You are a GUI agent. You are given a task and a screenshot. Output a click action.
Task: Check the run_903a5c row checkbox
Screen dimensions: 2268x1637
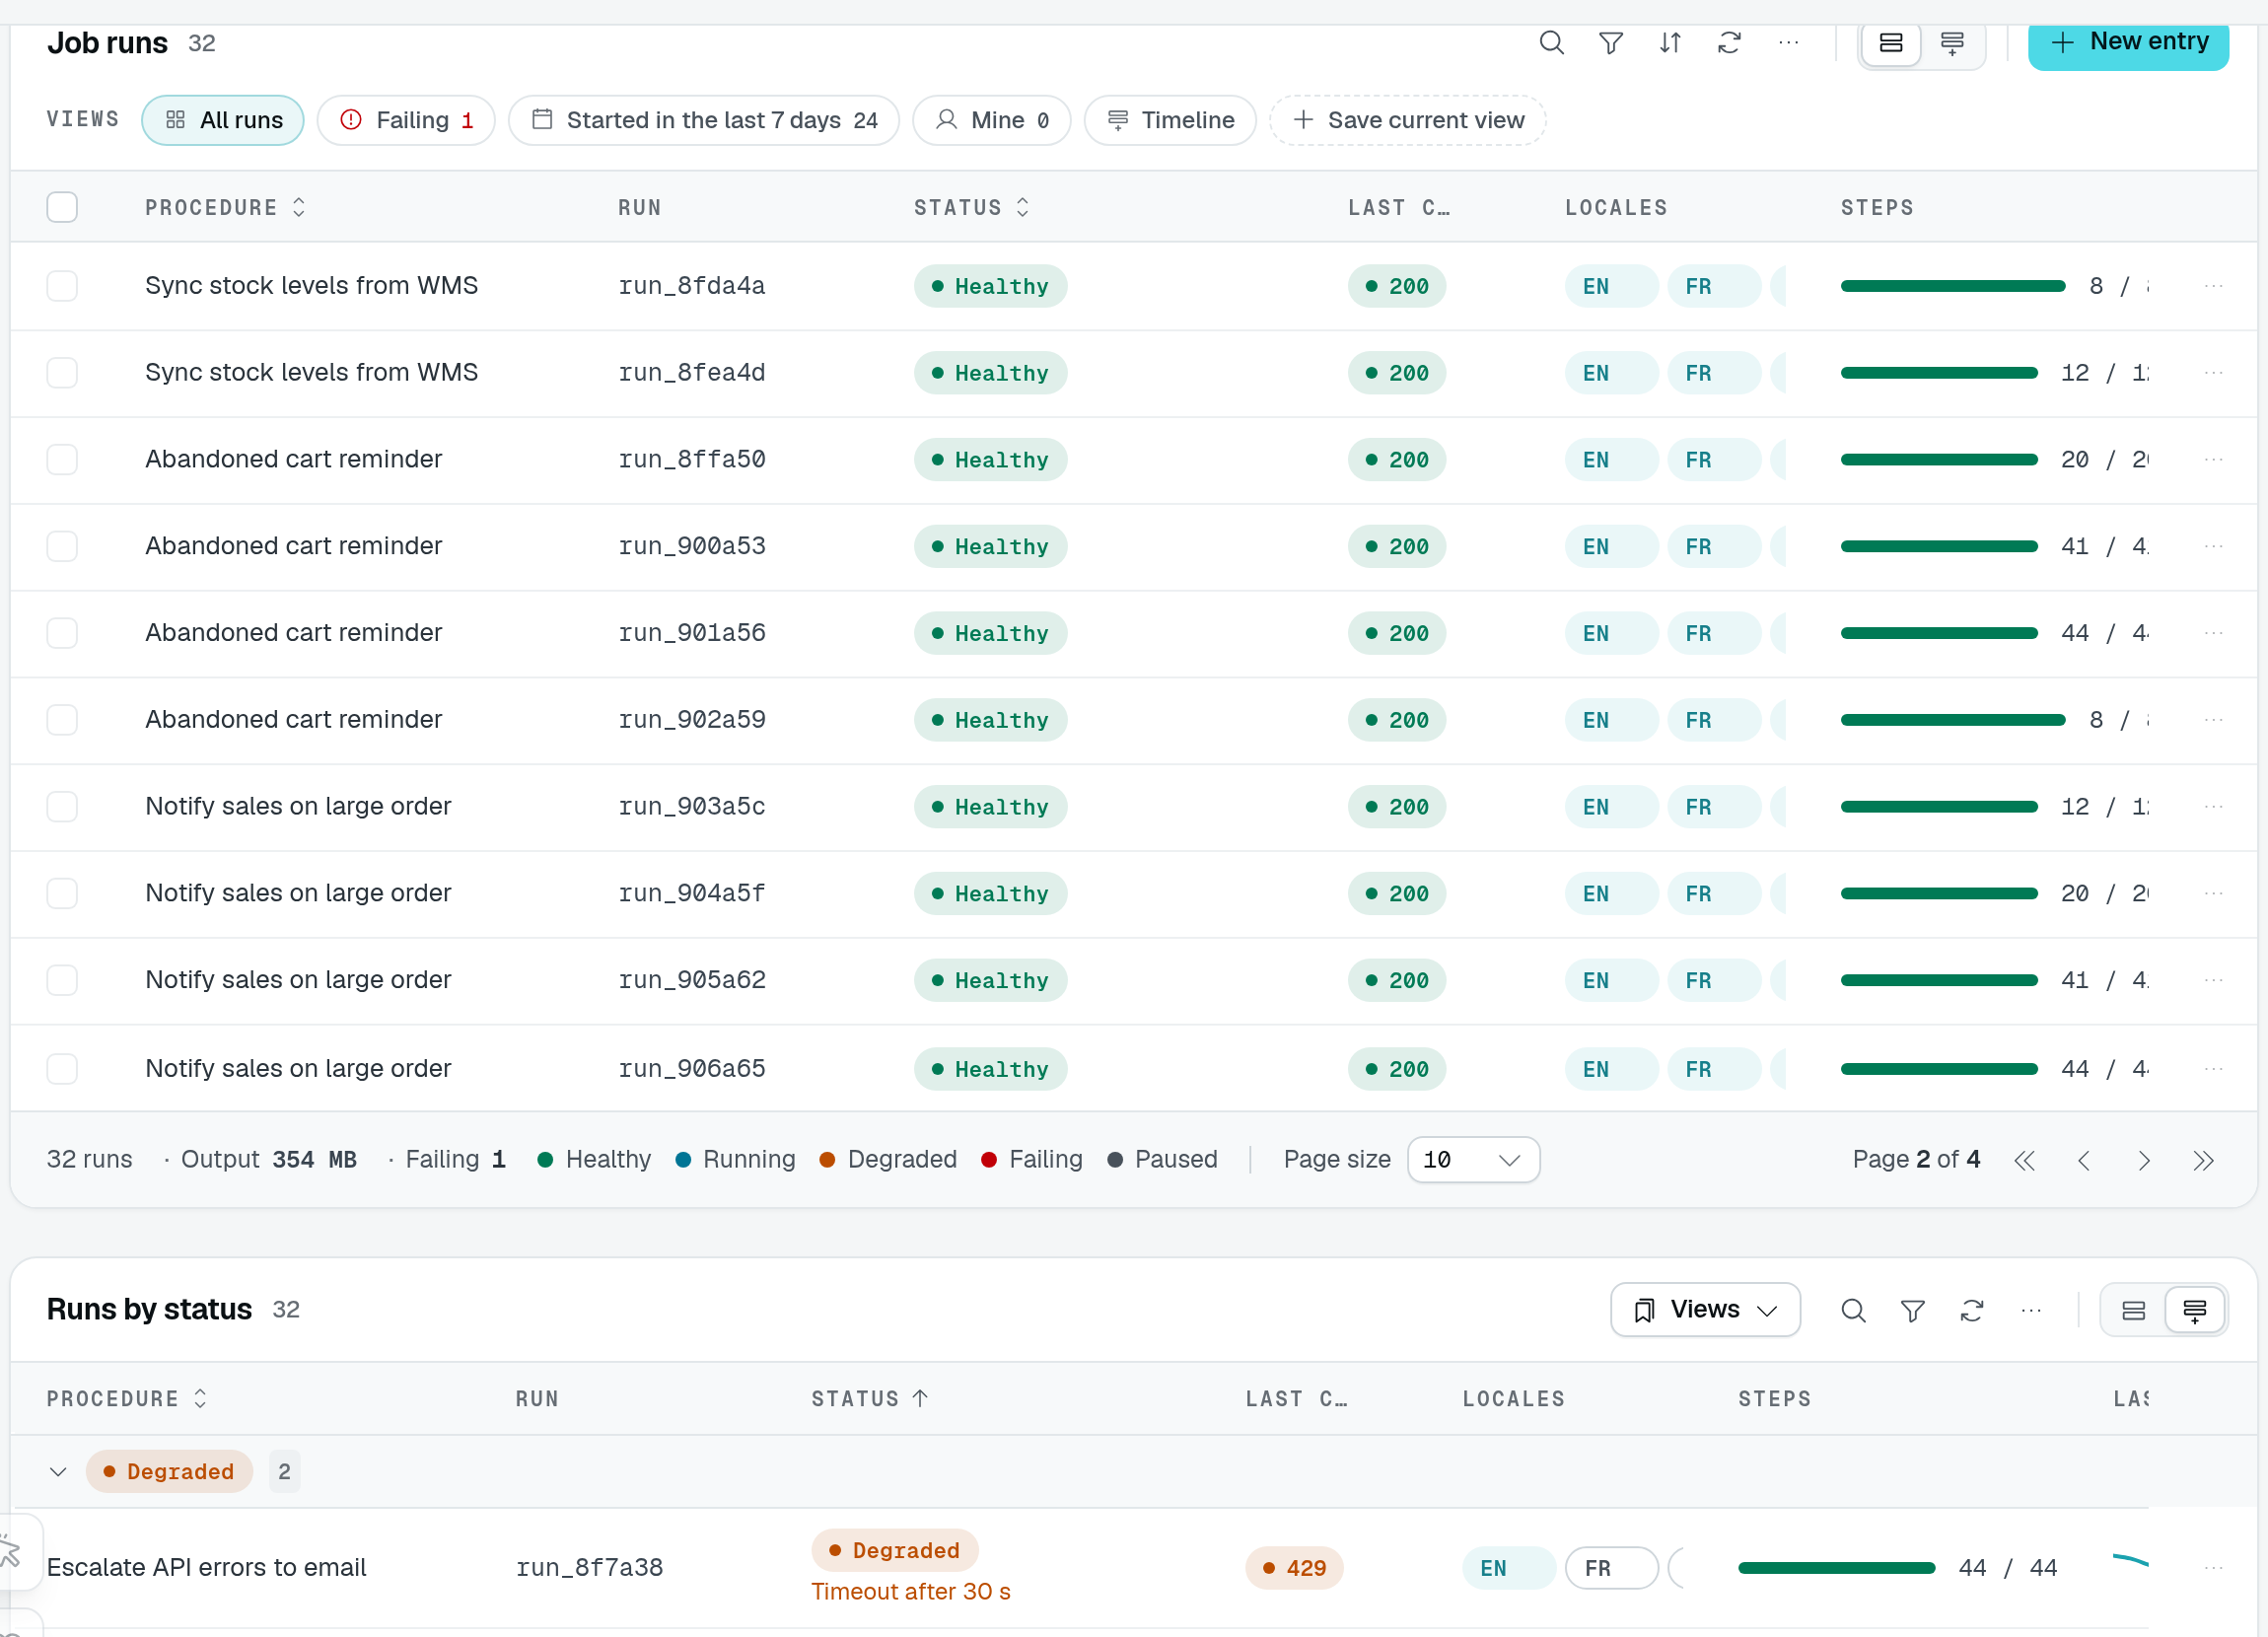point(62,807)
